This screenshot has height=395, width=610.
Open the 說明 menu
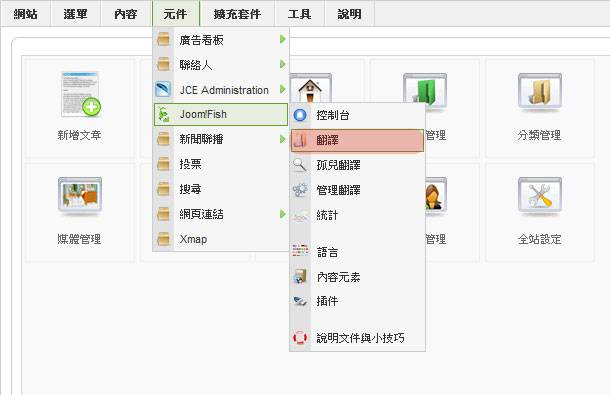tap(349, 14)
